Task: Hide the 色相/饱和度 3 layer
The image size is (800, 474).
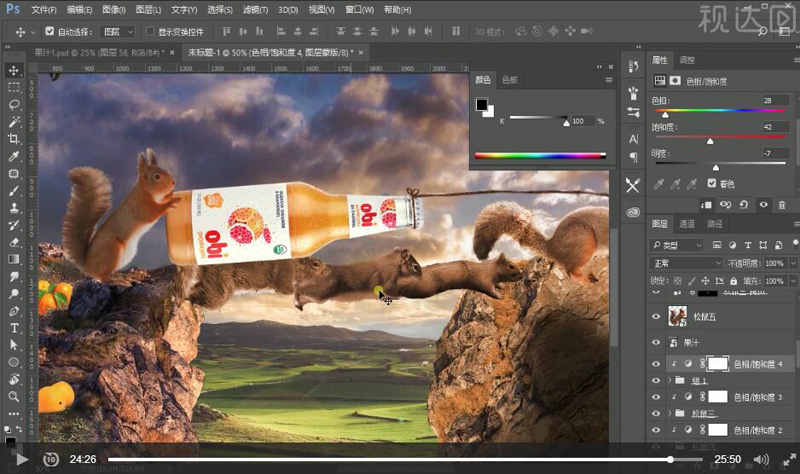Action: click(656, 397)
